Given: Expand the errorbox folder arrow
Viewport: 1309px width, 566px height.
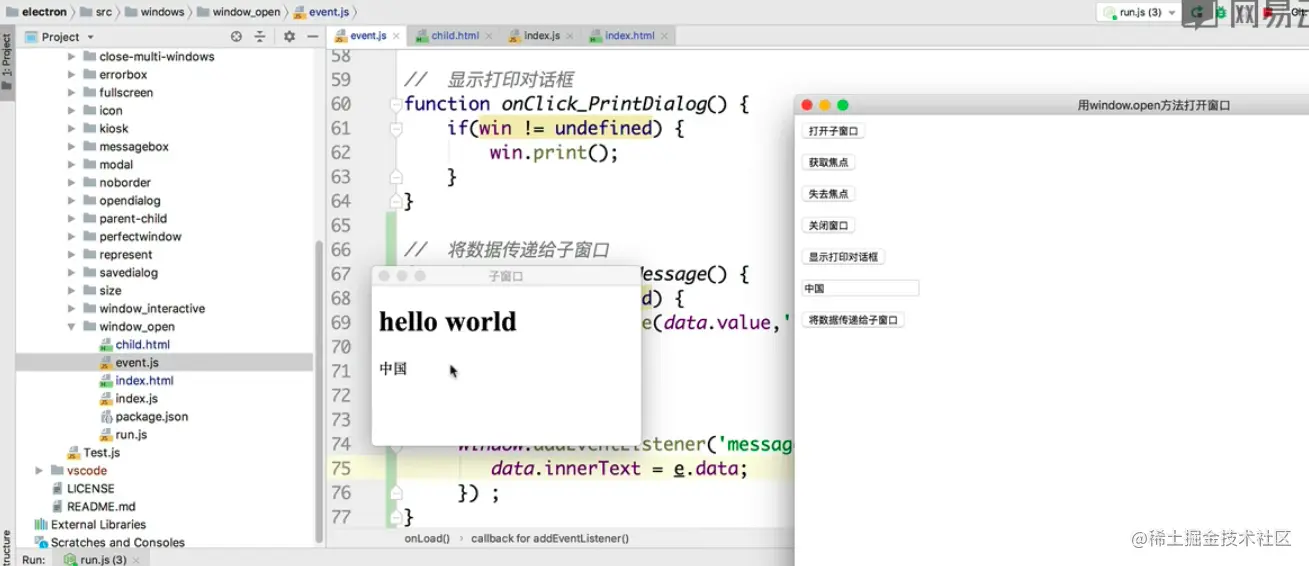Looking at the screenshot, I should (x=72, y=75).
